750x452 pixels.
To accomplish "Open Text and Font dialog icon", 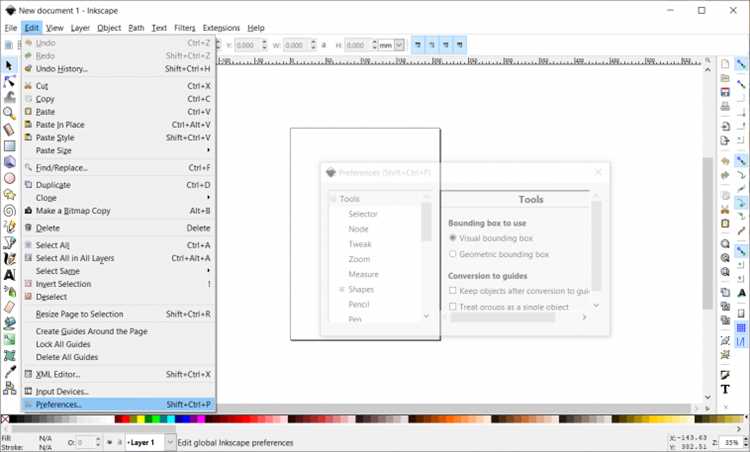I will pos(725,389).
